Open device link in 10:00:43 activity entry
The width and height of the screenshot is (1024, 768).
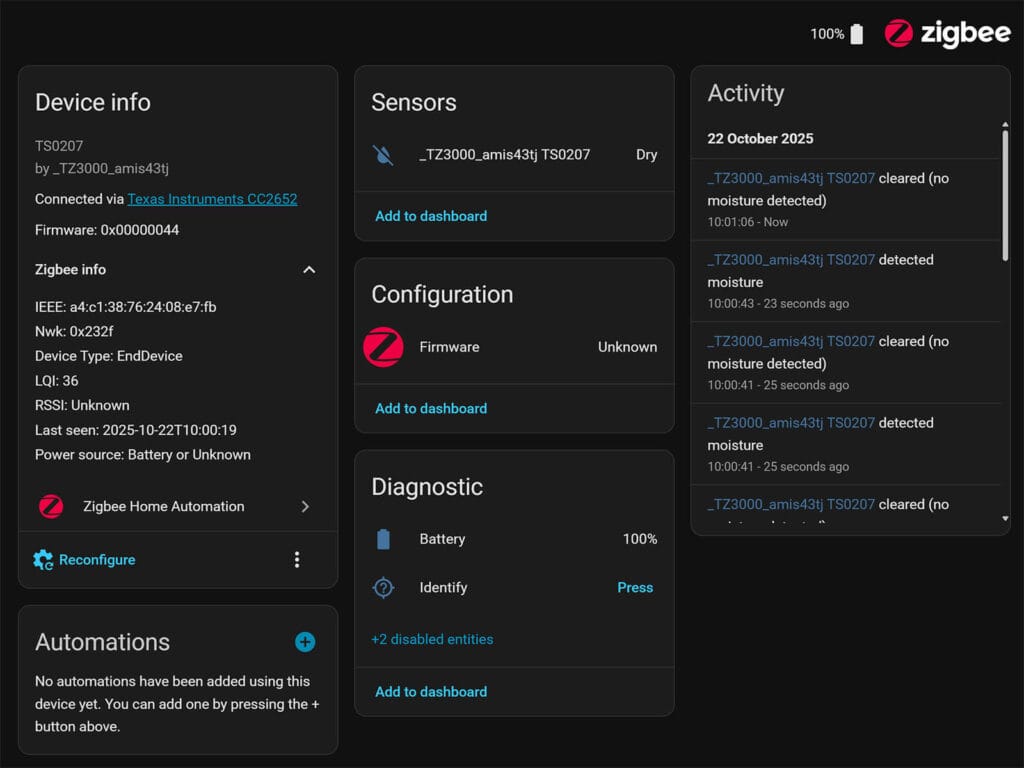pos(790,260)
